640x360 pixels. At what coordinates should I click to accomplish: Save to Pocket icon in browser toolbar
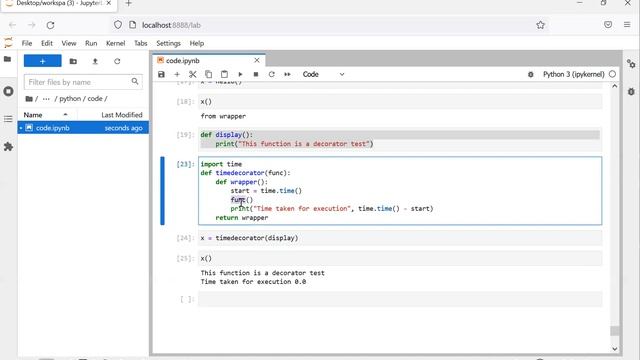coord(608,25)
